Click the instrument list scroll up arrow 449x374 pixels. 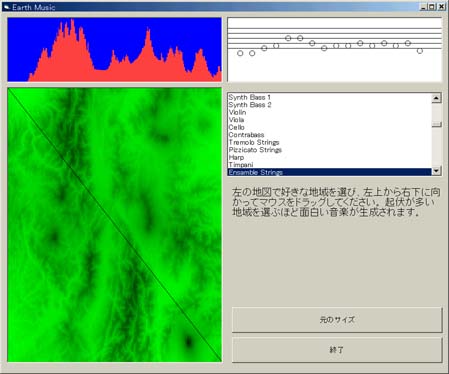(x=436, y=98)
